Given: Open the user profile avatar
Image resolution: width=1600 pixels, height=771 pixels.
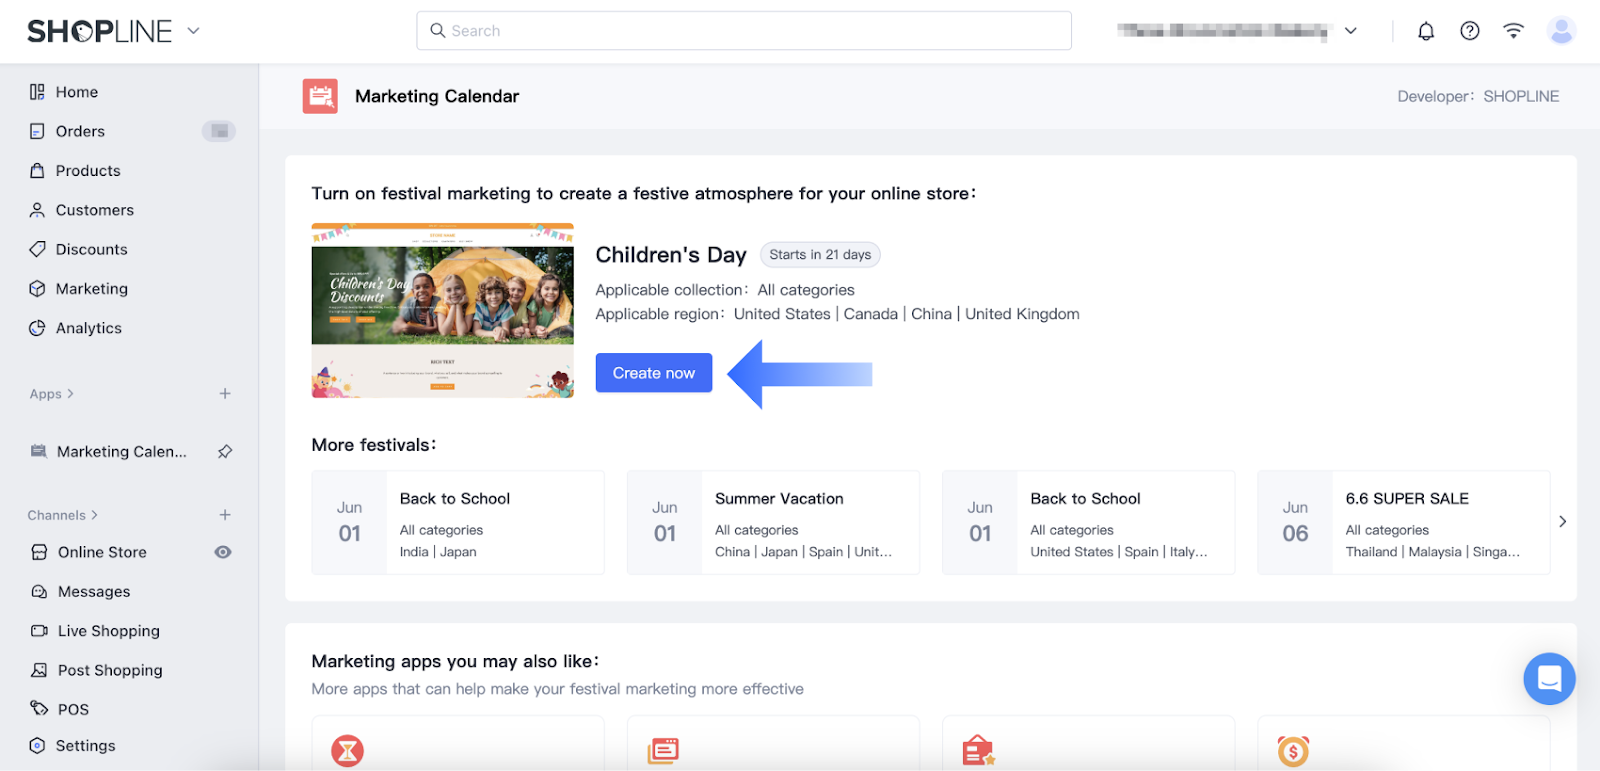Looking at the screenshot, I should [1560, 31].
